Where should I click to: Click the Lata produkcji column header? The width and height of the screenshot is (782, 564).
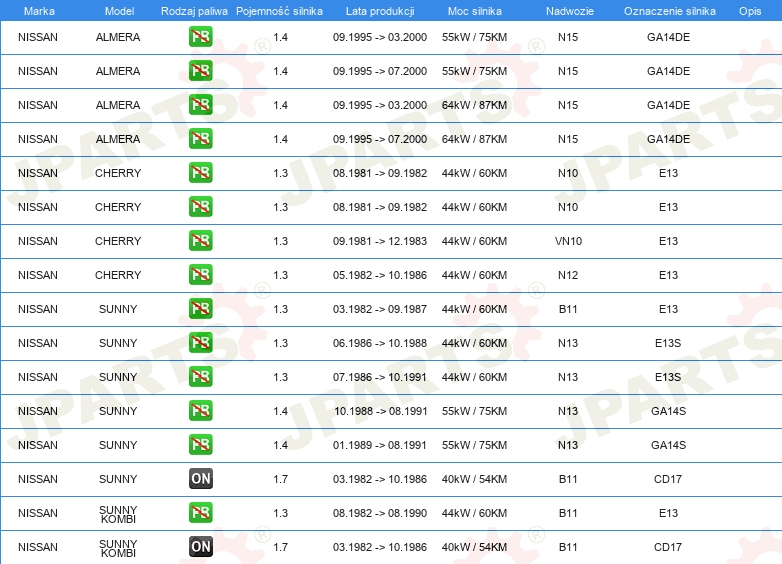pos(380,11)
